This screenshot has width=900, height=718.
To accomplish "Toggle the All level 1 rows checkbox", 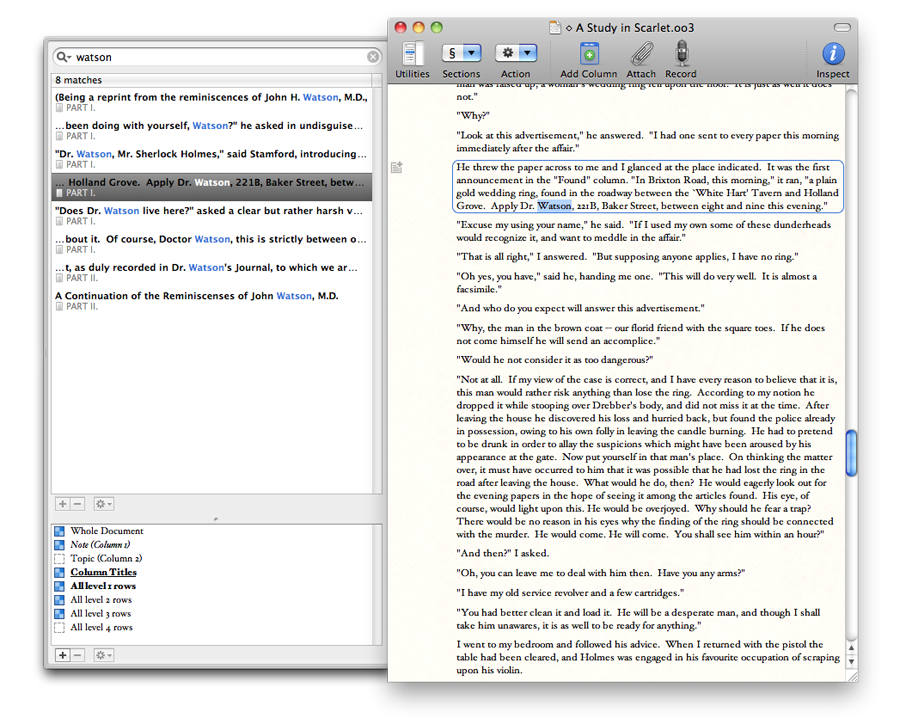I will 59,586.
